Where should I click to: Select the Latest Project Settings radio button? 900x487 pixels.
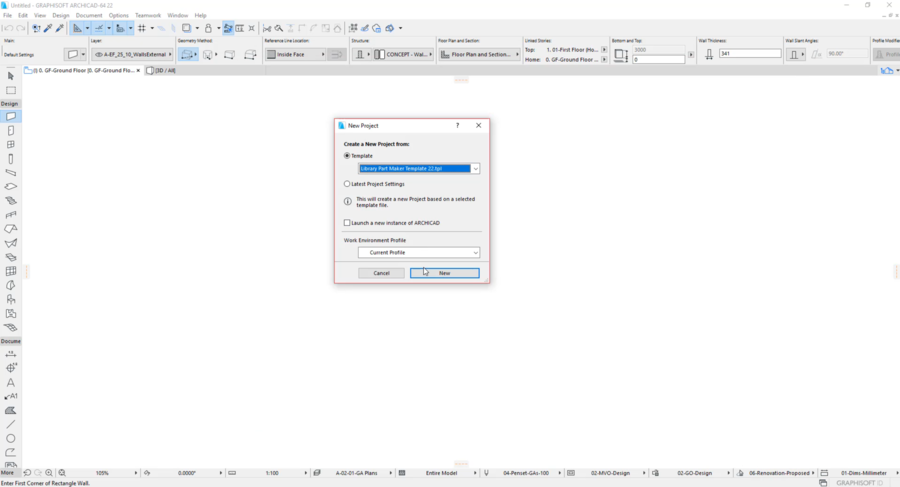click(347, 184)
